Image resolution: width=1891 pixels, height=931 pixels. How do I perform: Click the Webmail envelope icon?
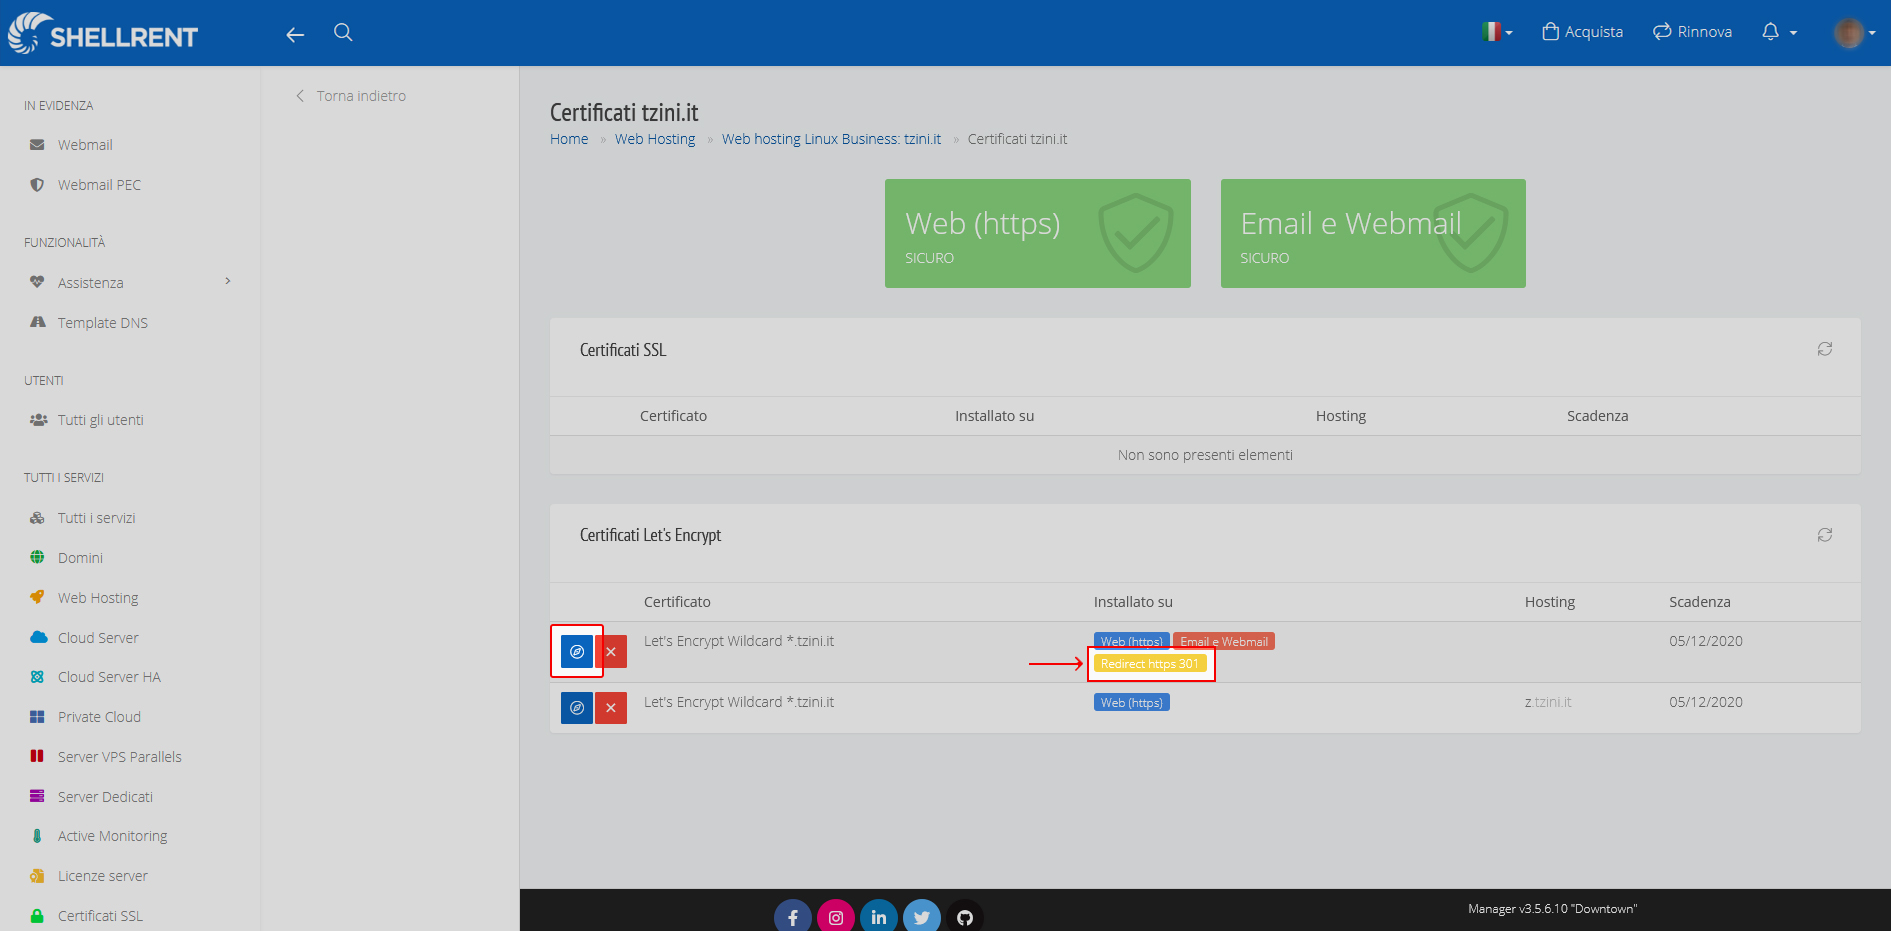point(37,145)
